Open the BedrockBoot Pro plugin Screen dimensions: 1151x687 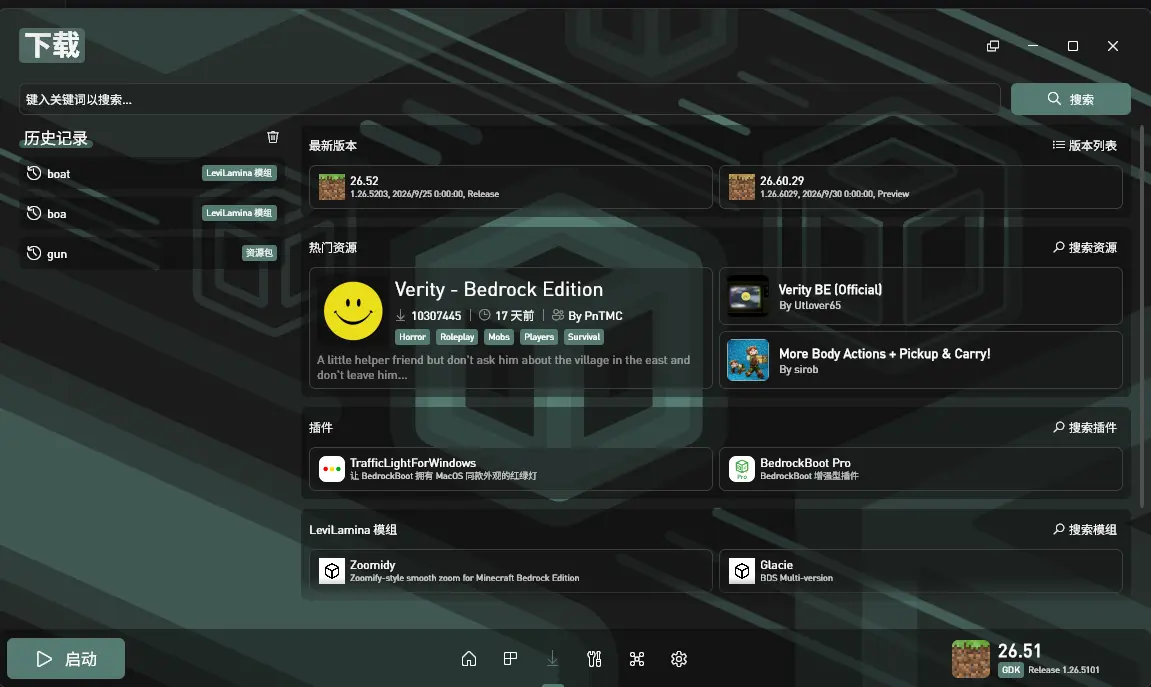coord(921,469)
